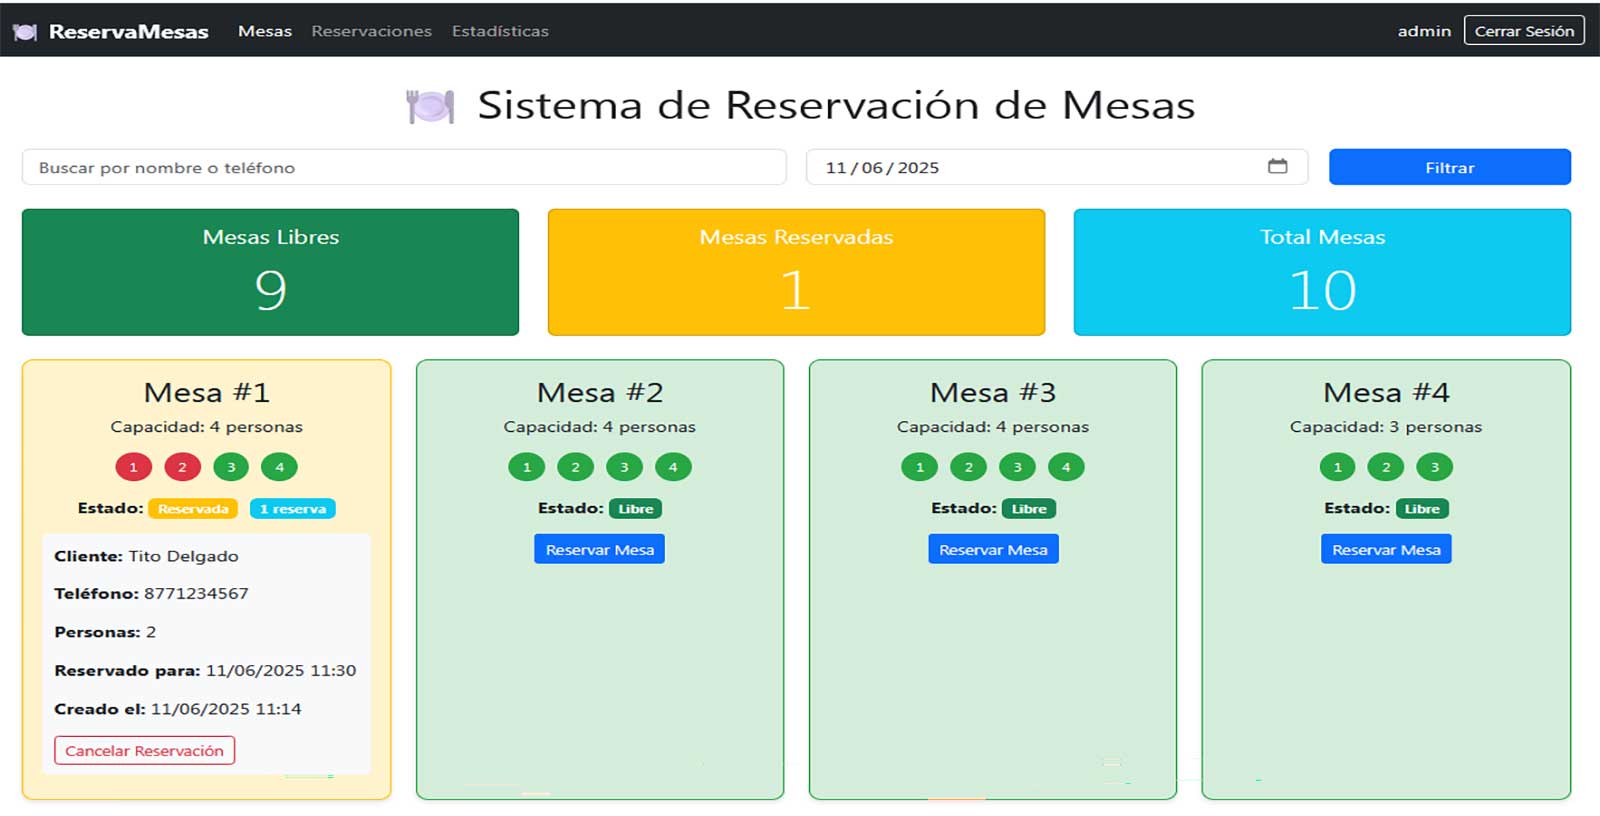The width and height of the screenshot is (1600, 816).
Task: Click seat 4 icon on Mesa #3
Action: pyautogui.click(x=1066, y=466)
